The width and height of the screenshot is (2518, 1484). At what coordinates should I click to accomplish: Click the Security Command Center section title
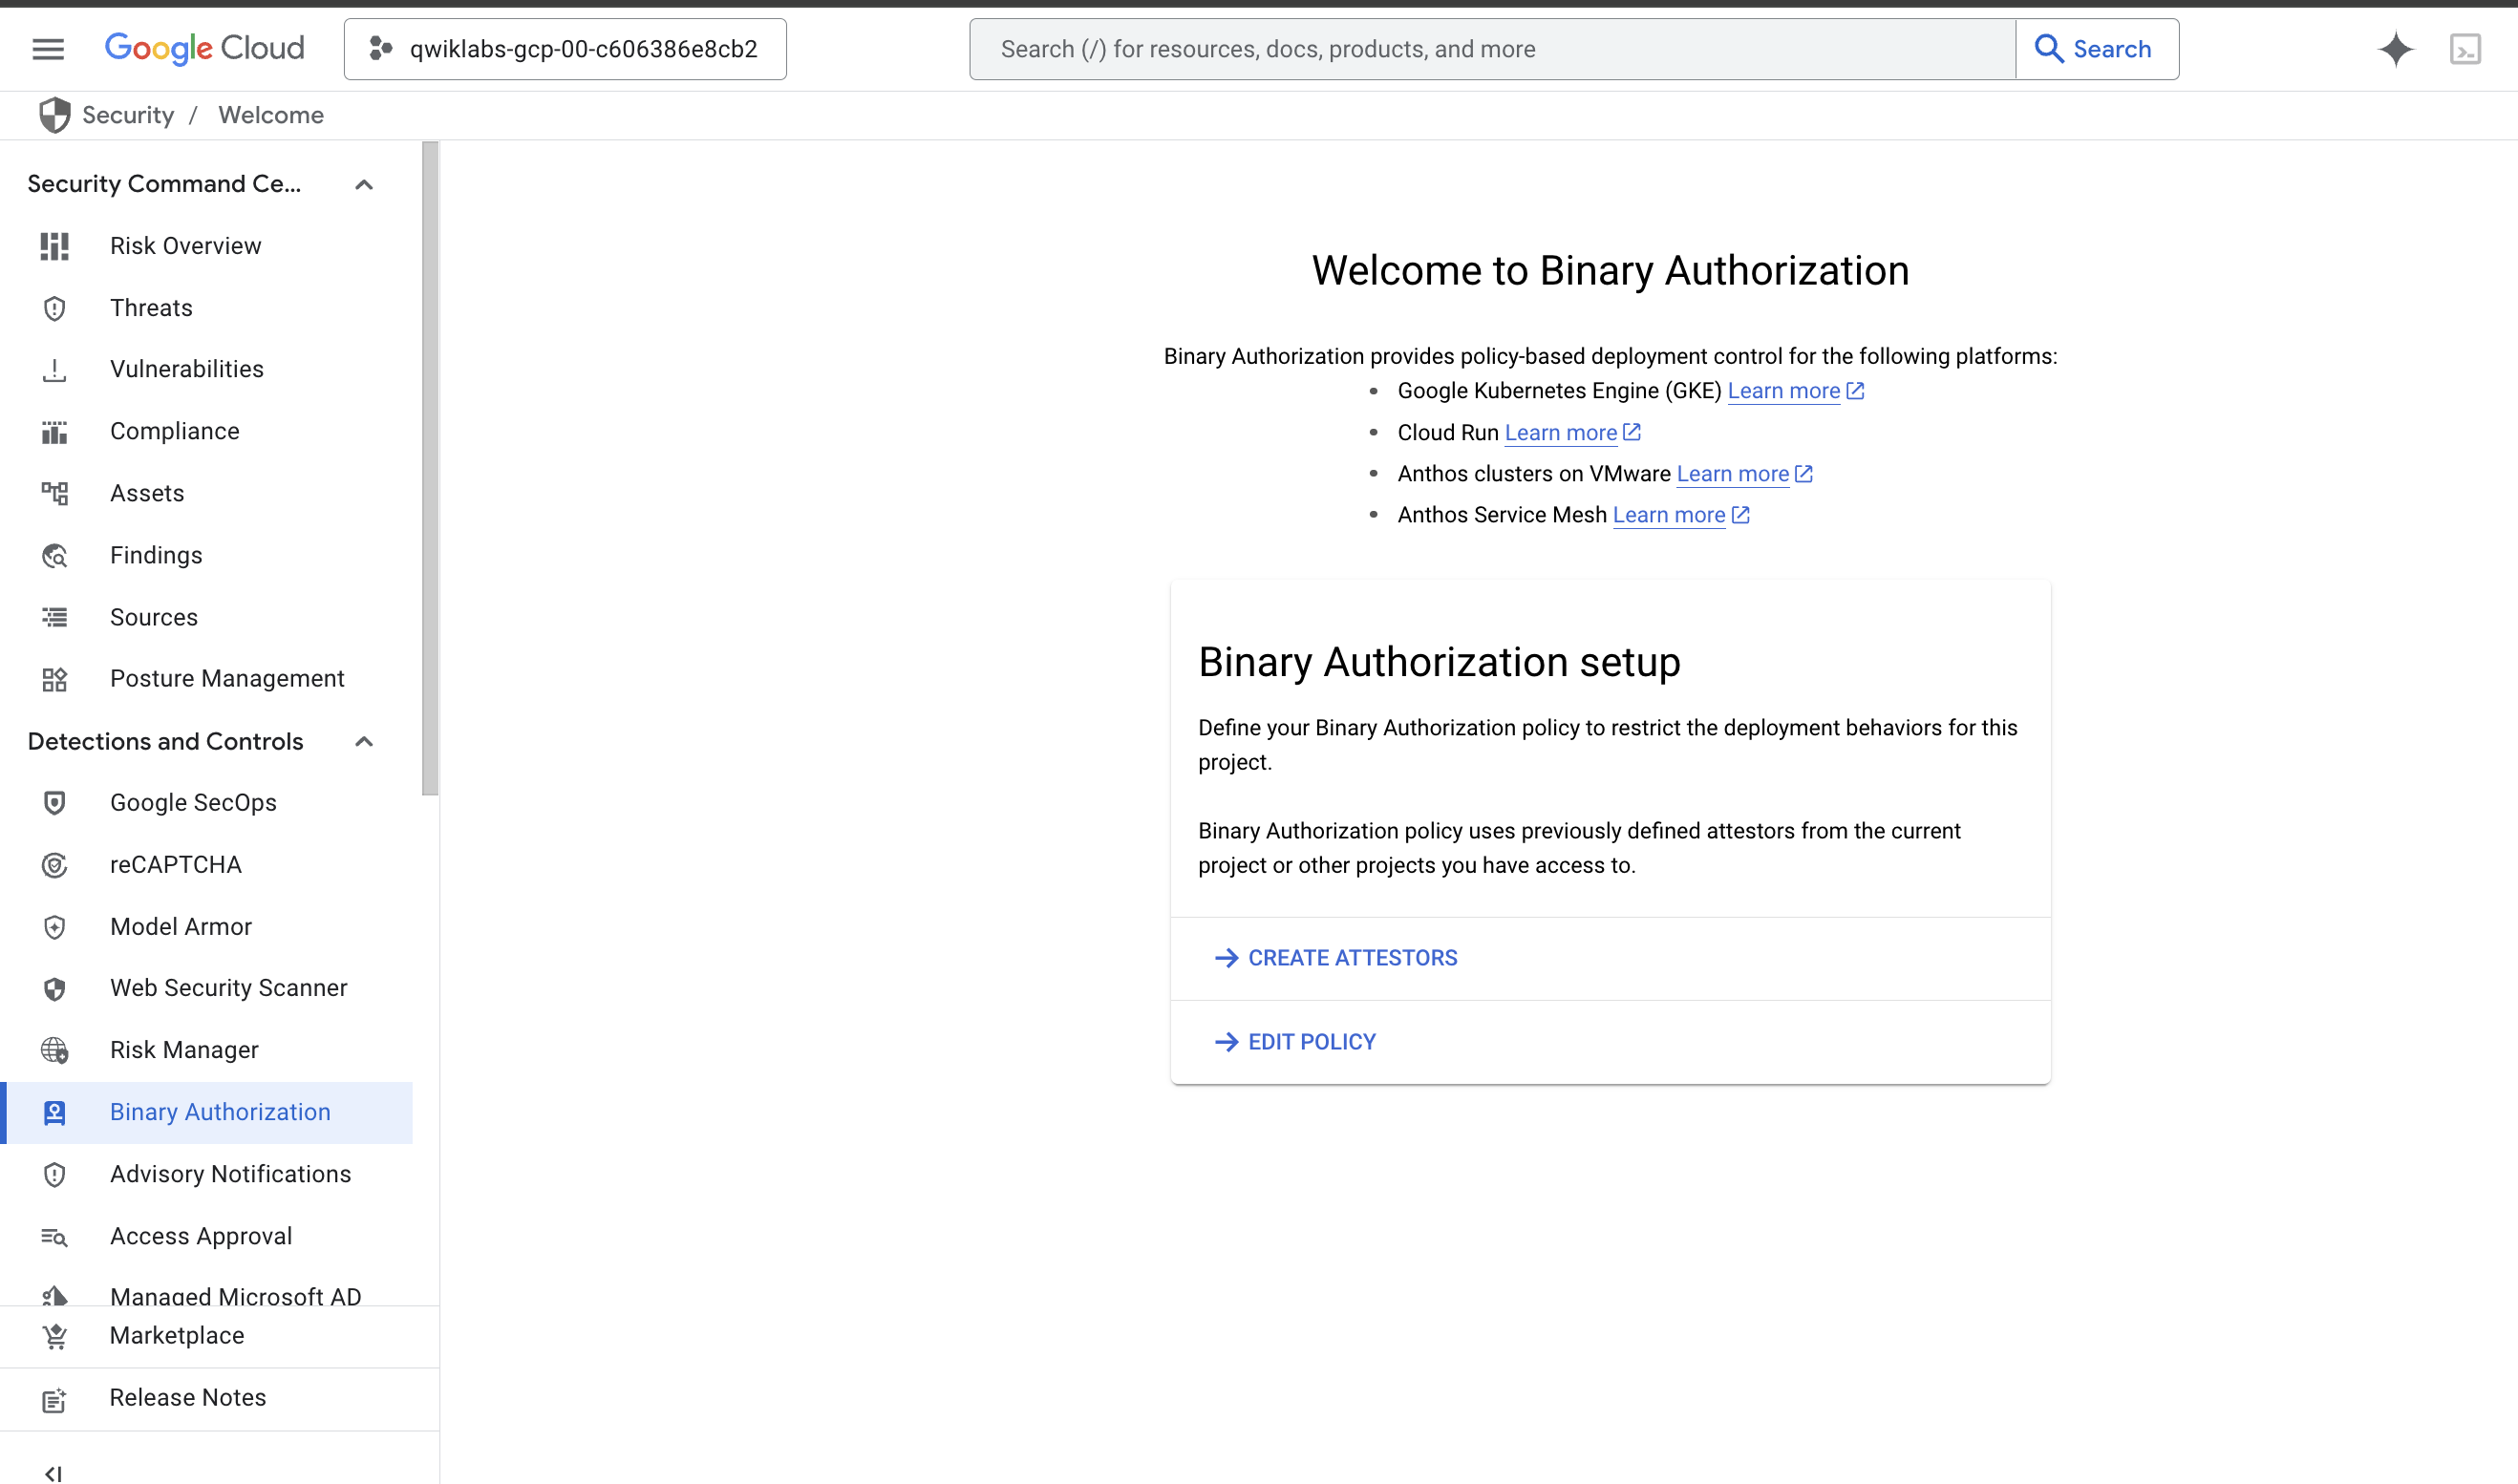(164, 184)
